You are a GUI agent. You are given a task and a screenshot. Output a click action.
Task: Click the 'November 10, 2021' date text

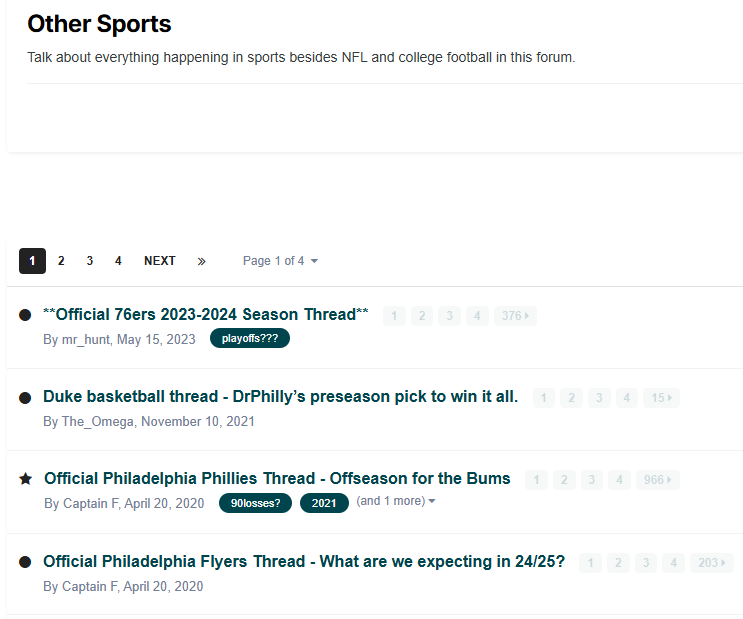pos(198,421)
